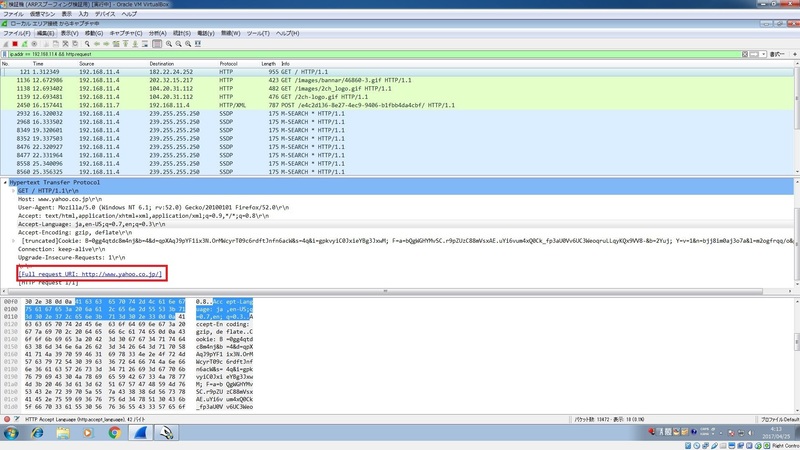Open the Full request URI link
Image resolution: width=800 pixels, height=450 pixels.
click(90, 274)
